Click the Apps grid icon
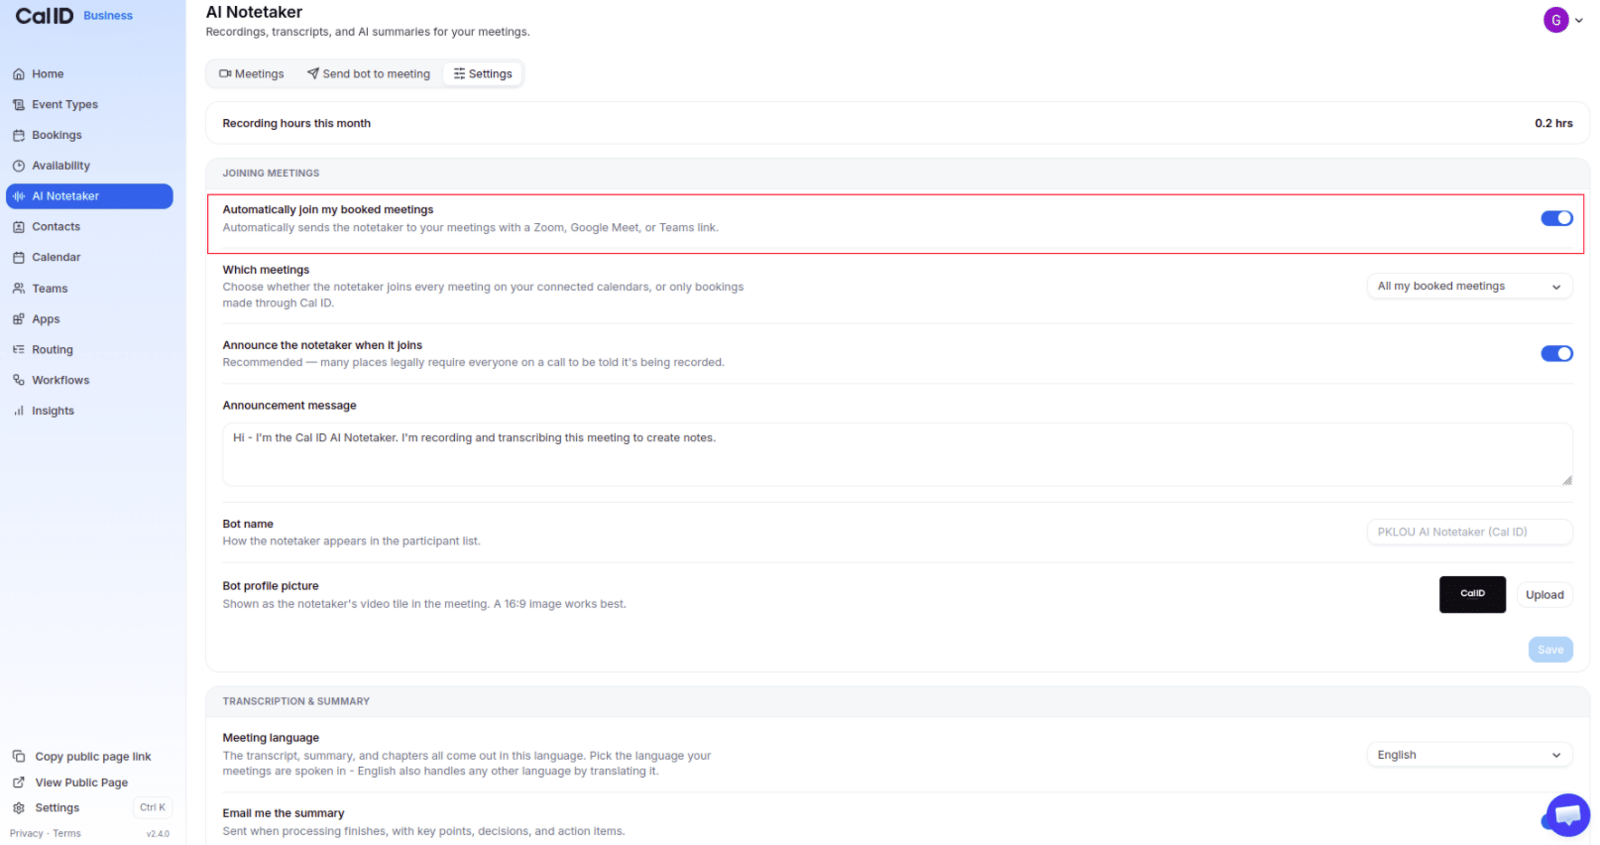This screenshot has height=845, width=1600. pos(18,319)
